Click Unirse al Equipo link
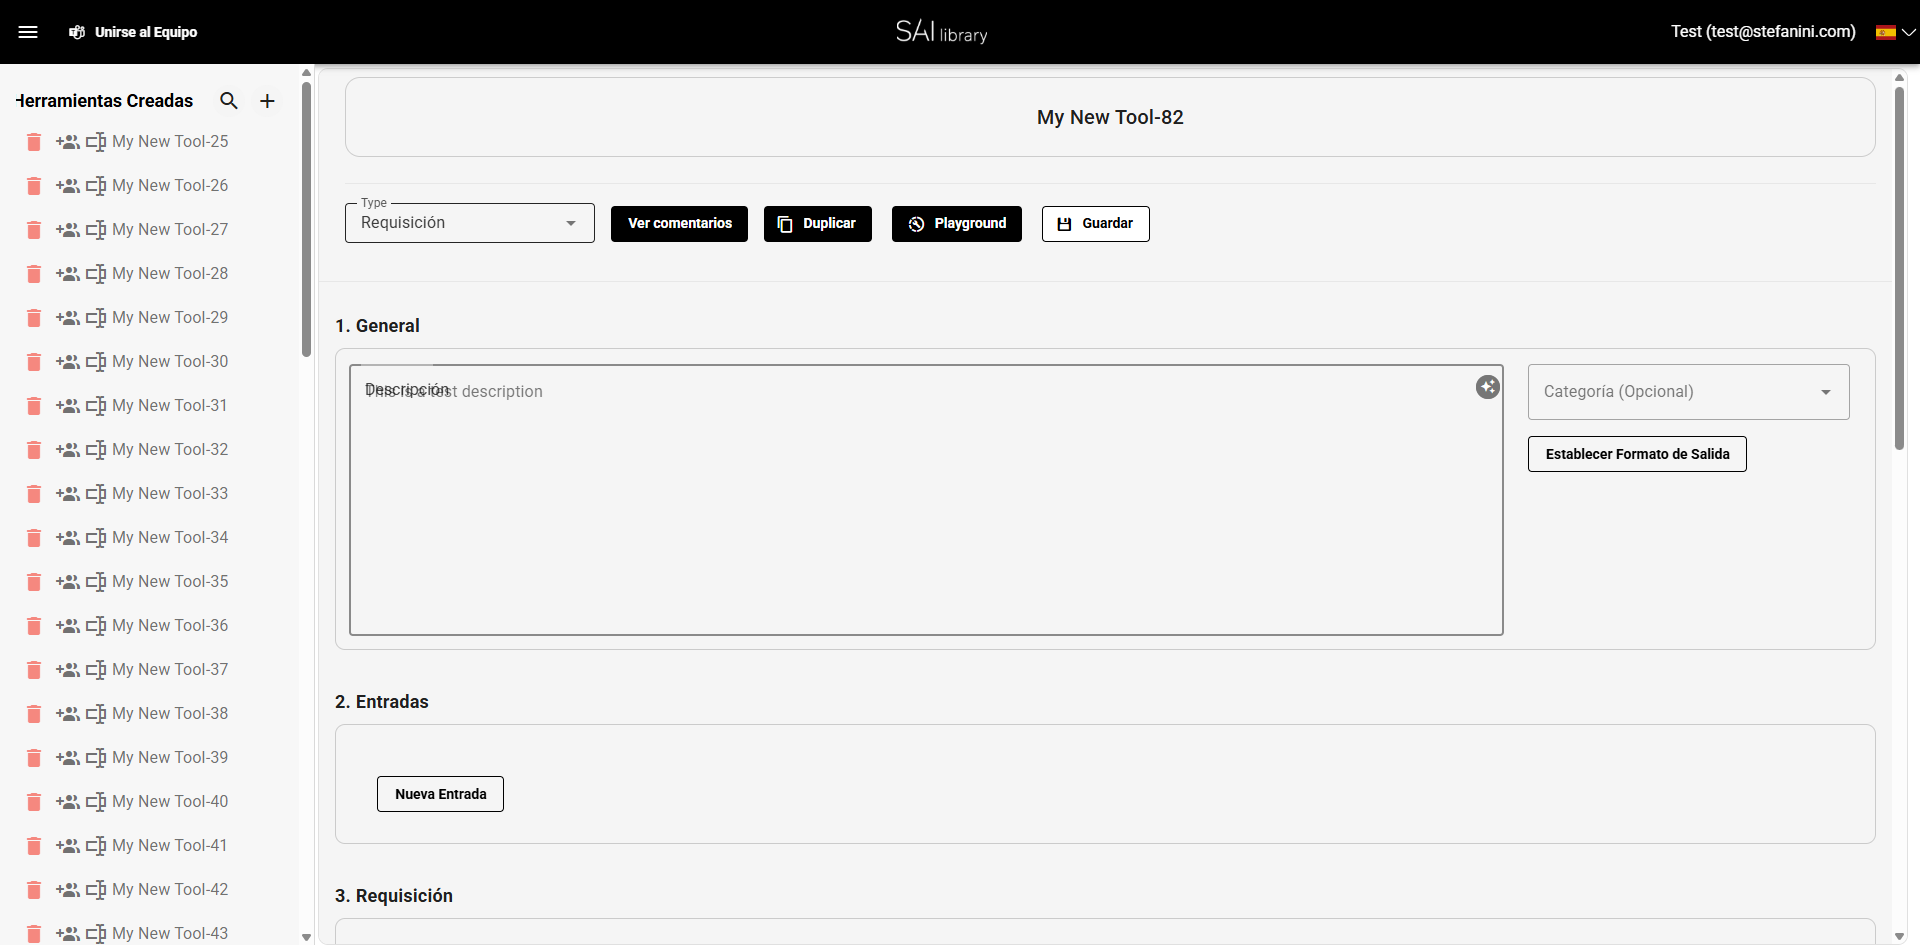The image size is (1920, 945). 133,32
